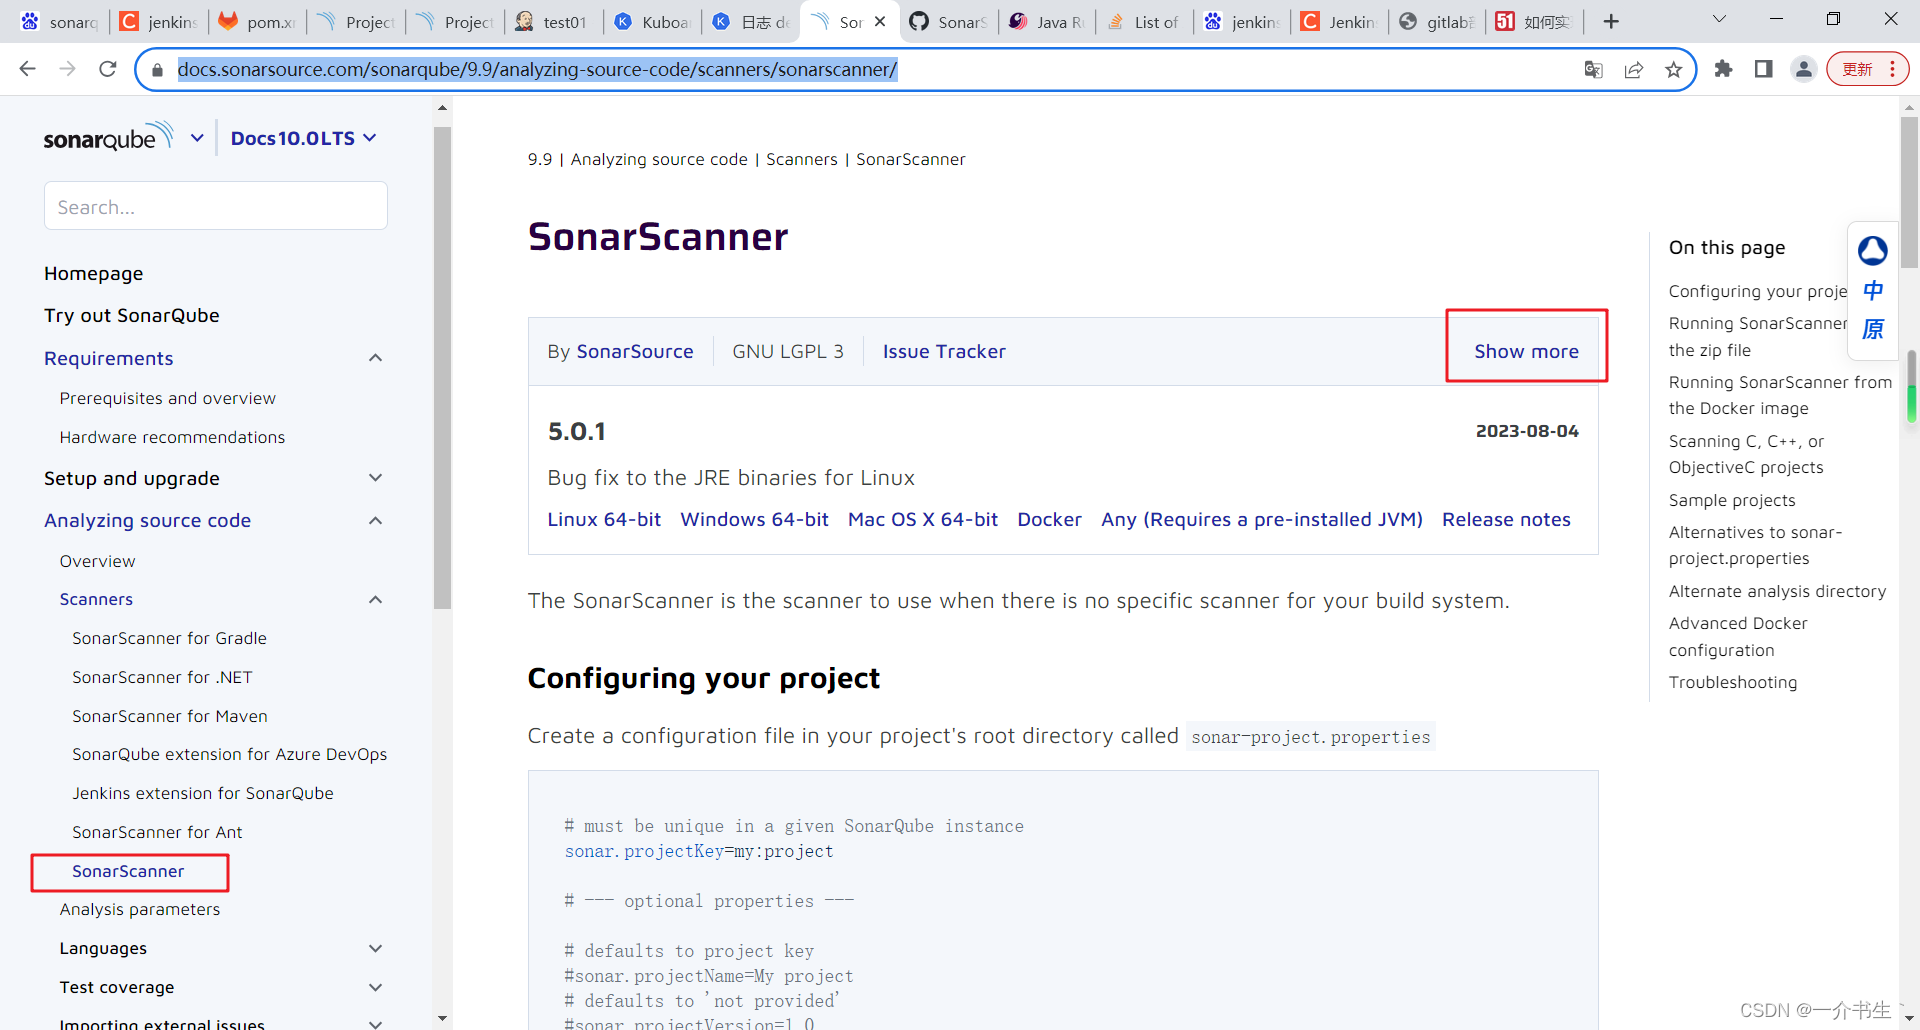Toggle the browser side panel icon
Image resolution: width=1920 pixels, height=1030 pixels.
1764,69
